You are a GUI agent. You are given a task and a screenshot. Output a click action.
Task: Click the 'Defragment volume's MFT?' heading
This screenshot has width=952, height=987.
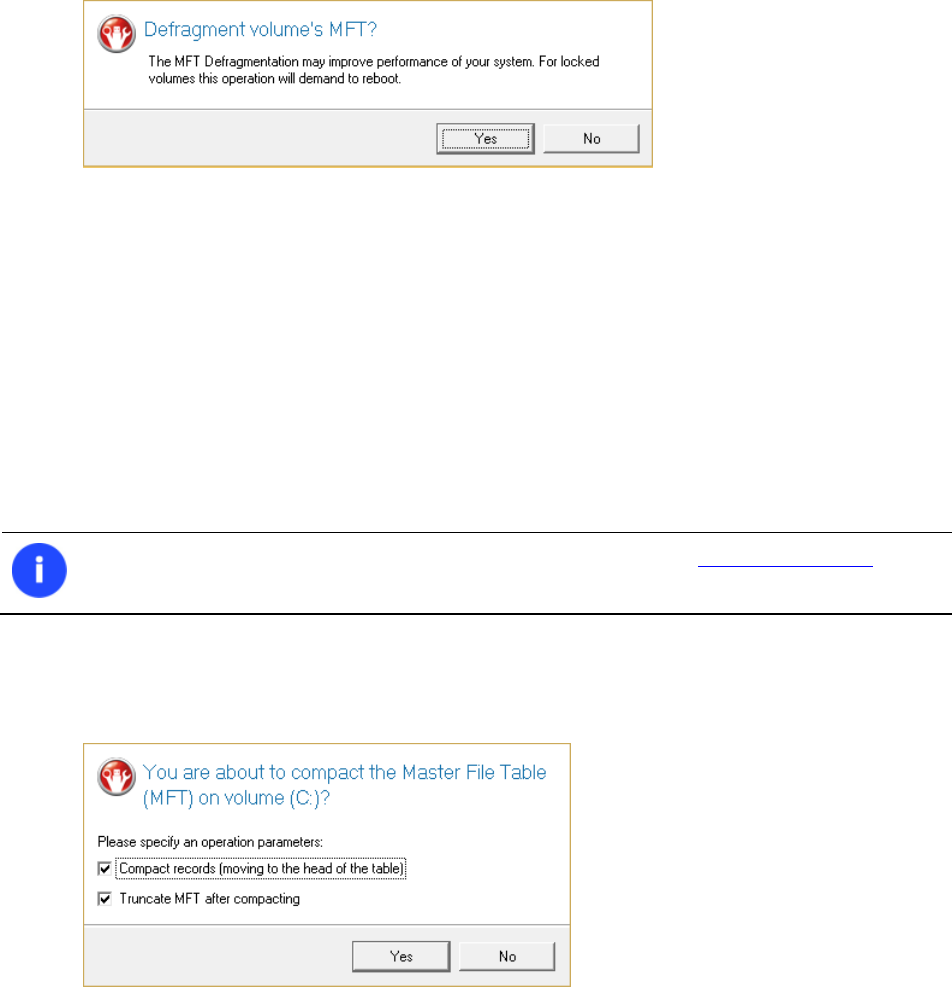point(260,30)
